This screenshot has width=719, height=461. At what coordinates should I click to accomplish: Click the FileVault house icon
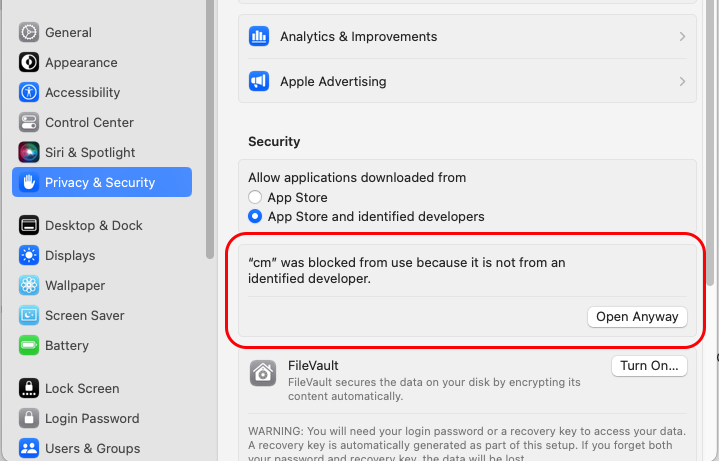point(263,373)
